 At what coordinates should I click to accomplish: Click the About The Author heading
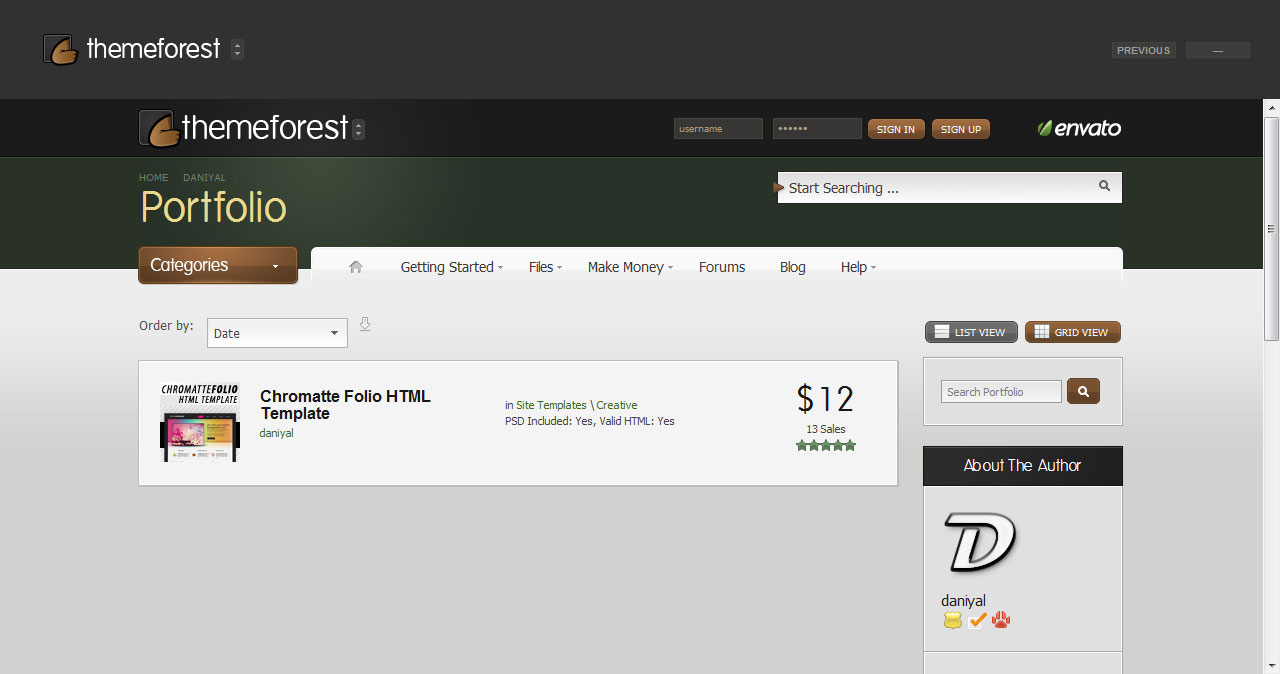1022,465
